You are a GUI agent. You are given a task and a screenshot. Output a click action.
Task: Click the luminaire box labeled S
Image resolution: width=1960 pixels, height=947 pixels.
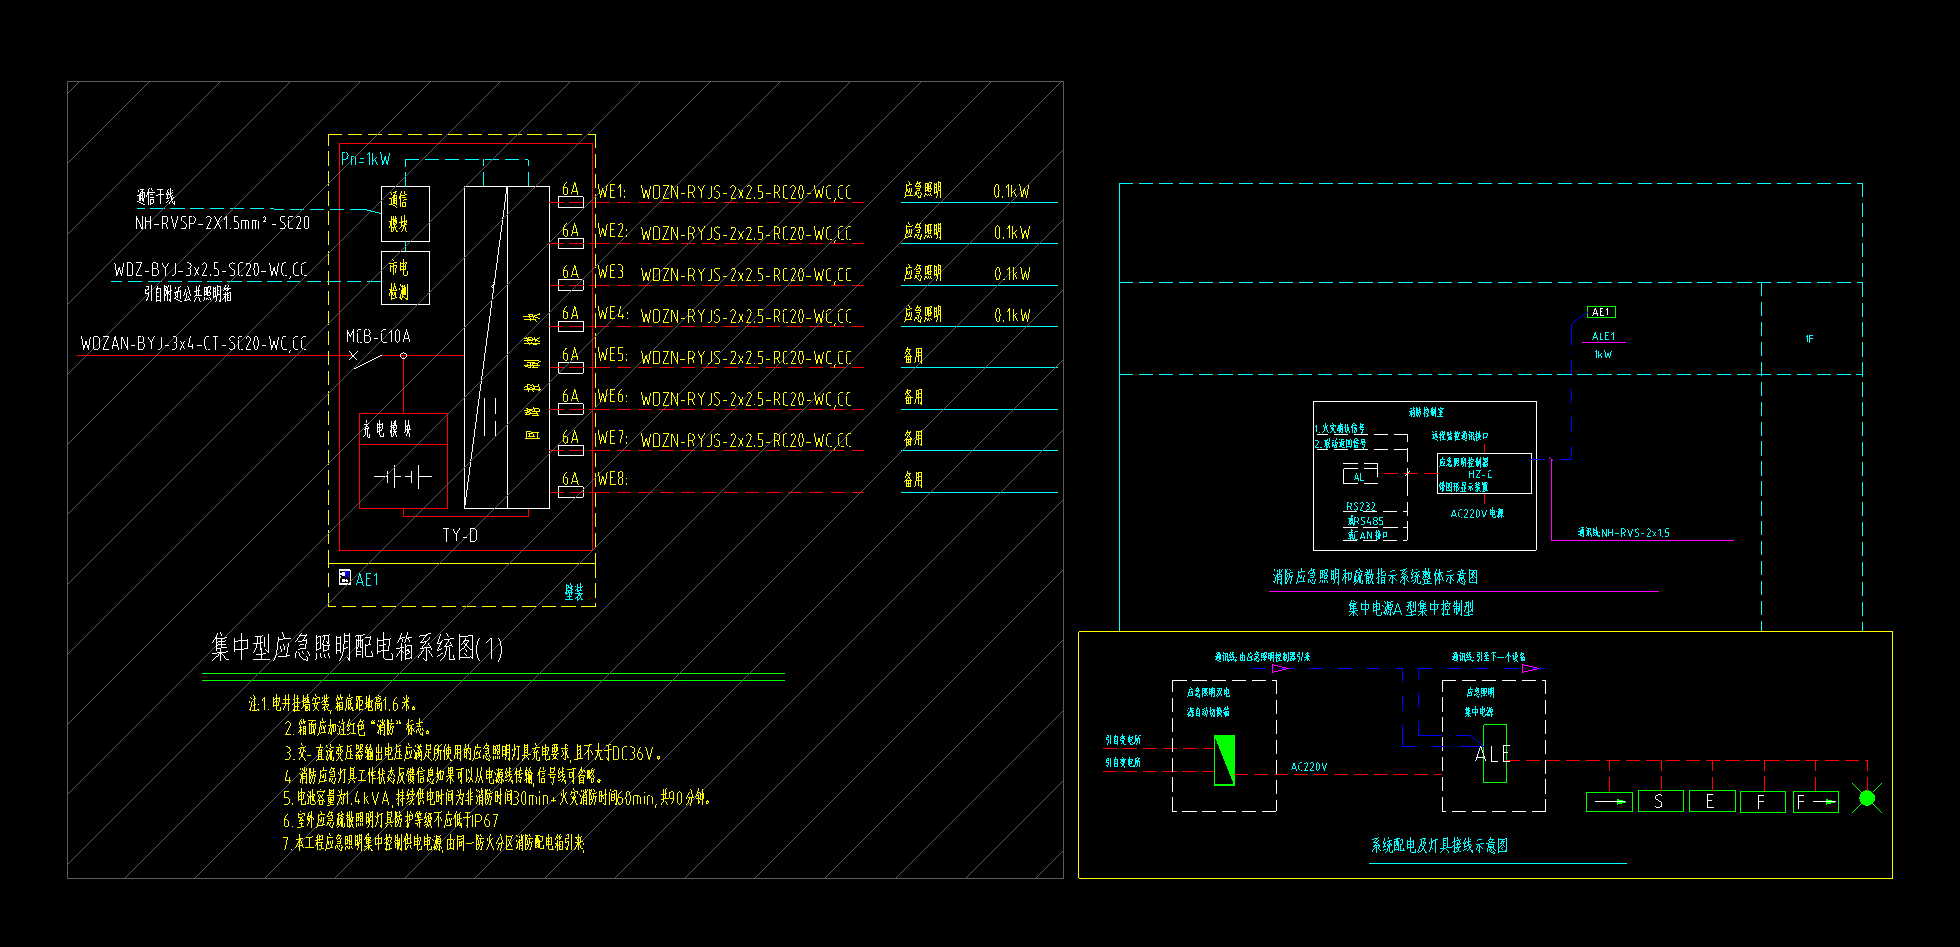point(1661,802)
